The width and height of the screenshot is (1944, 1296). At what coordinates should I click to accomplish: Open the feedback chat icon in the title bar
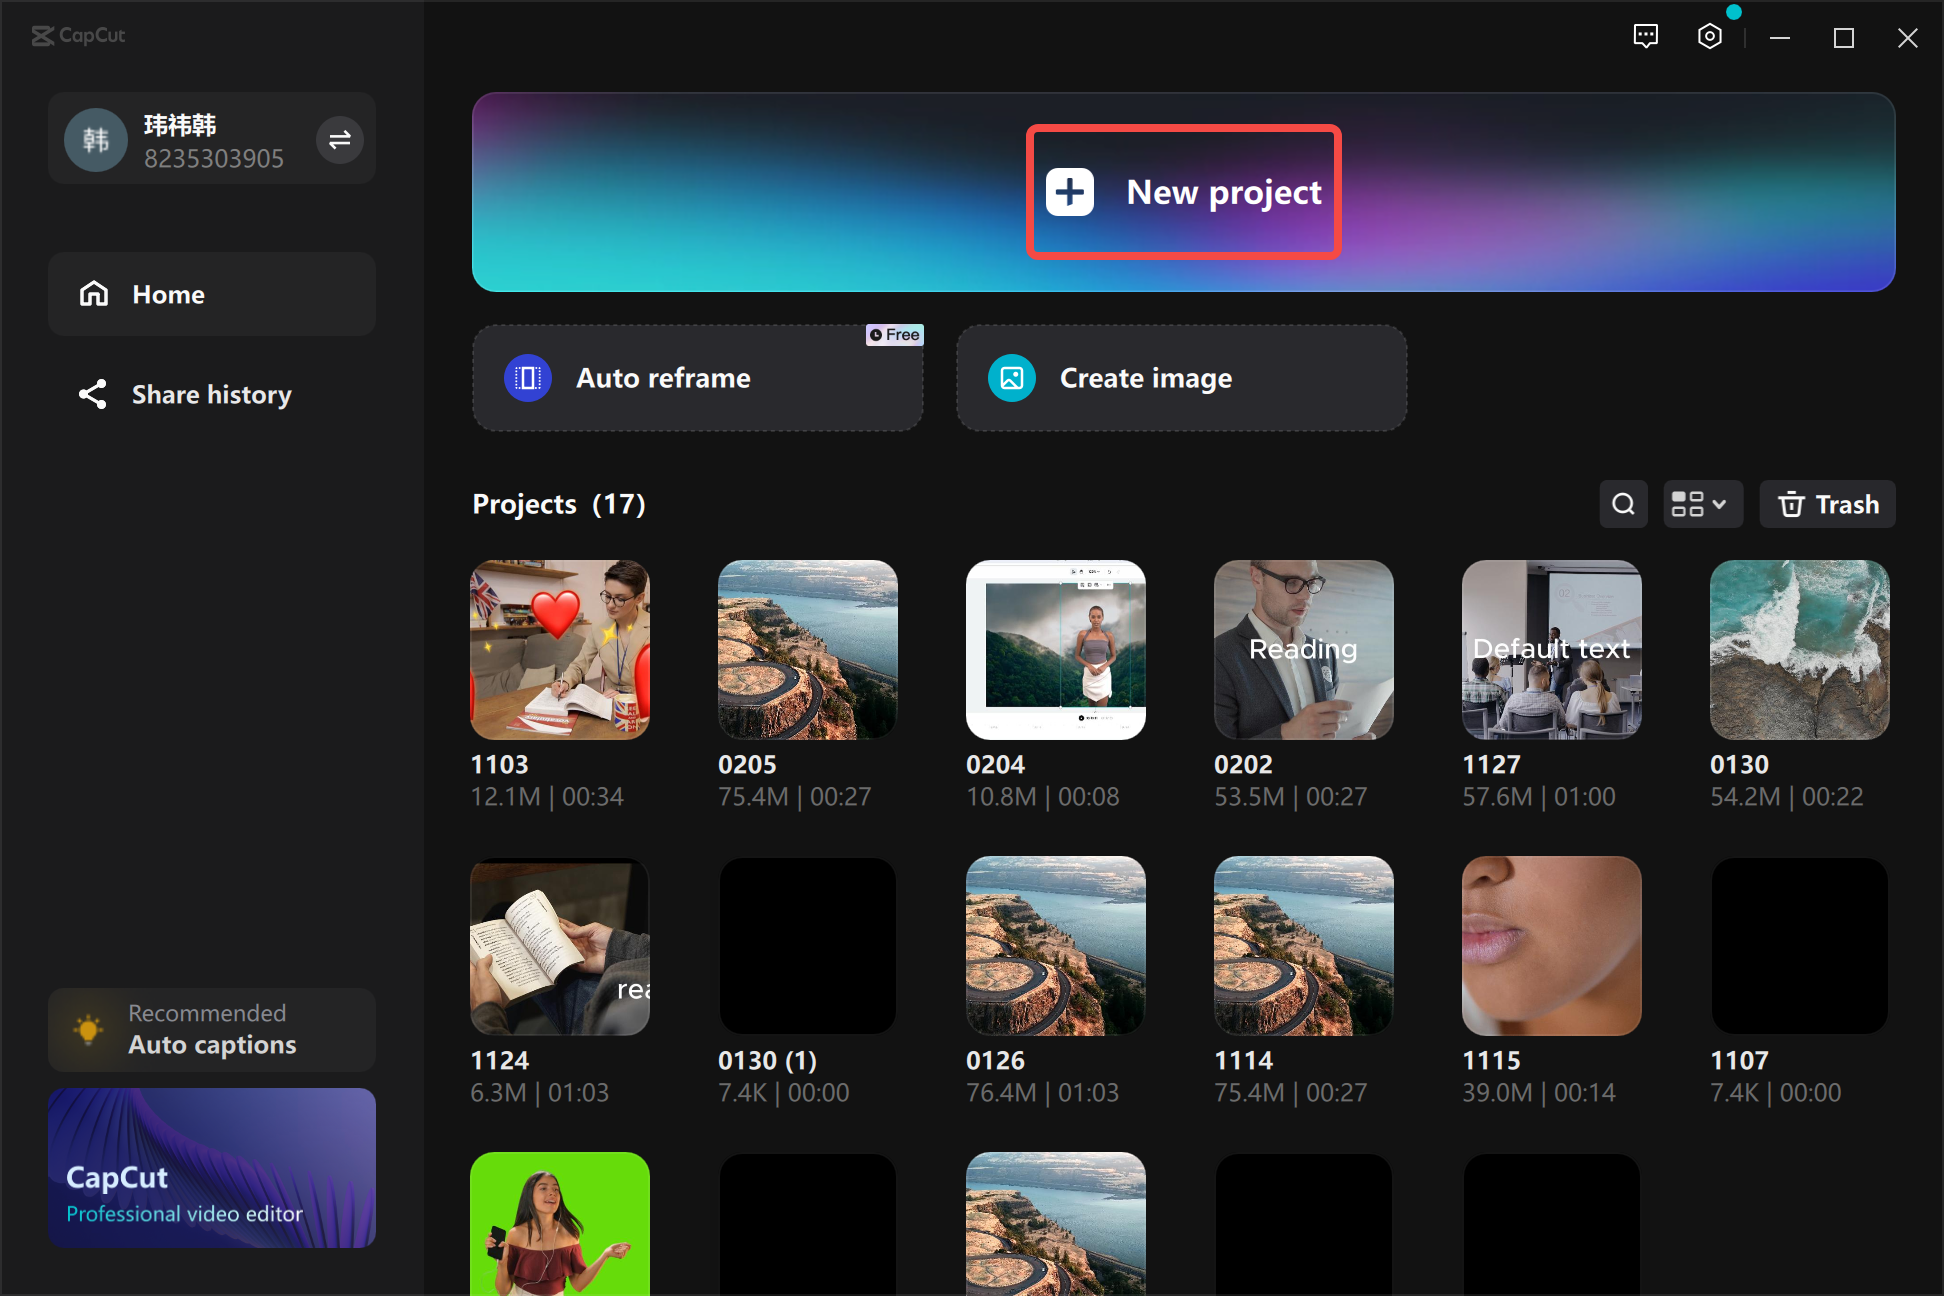click(x=1646, y=36)
